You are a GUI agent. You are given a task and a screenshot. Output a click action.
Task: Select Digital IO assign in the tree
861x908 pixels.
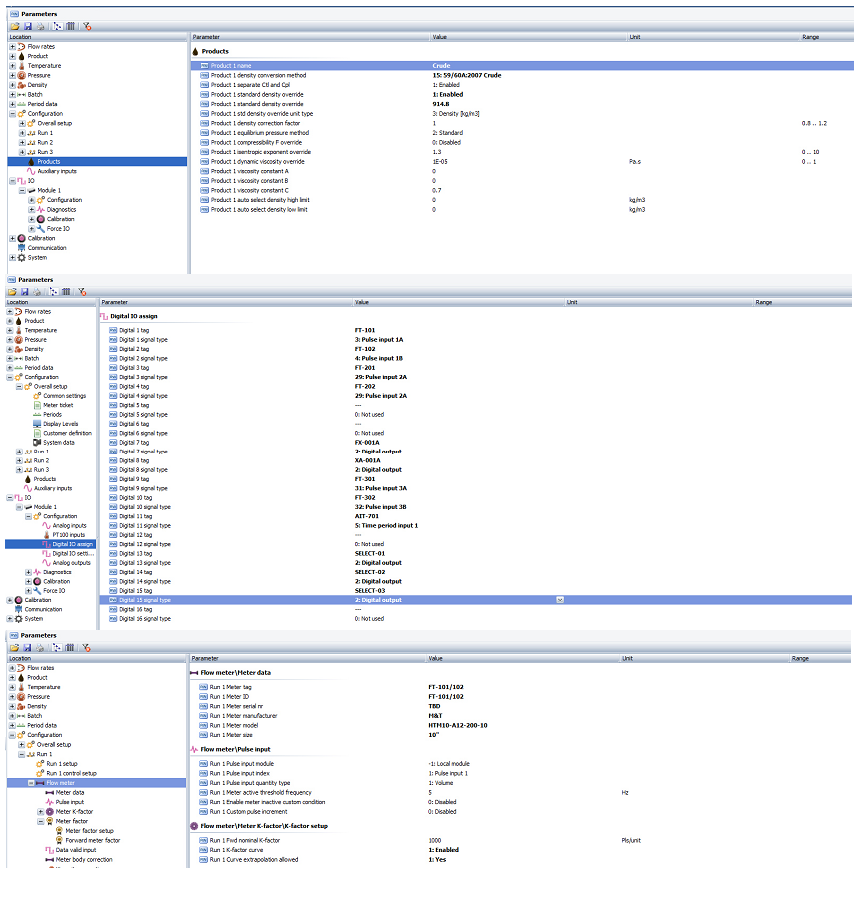72,544
